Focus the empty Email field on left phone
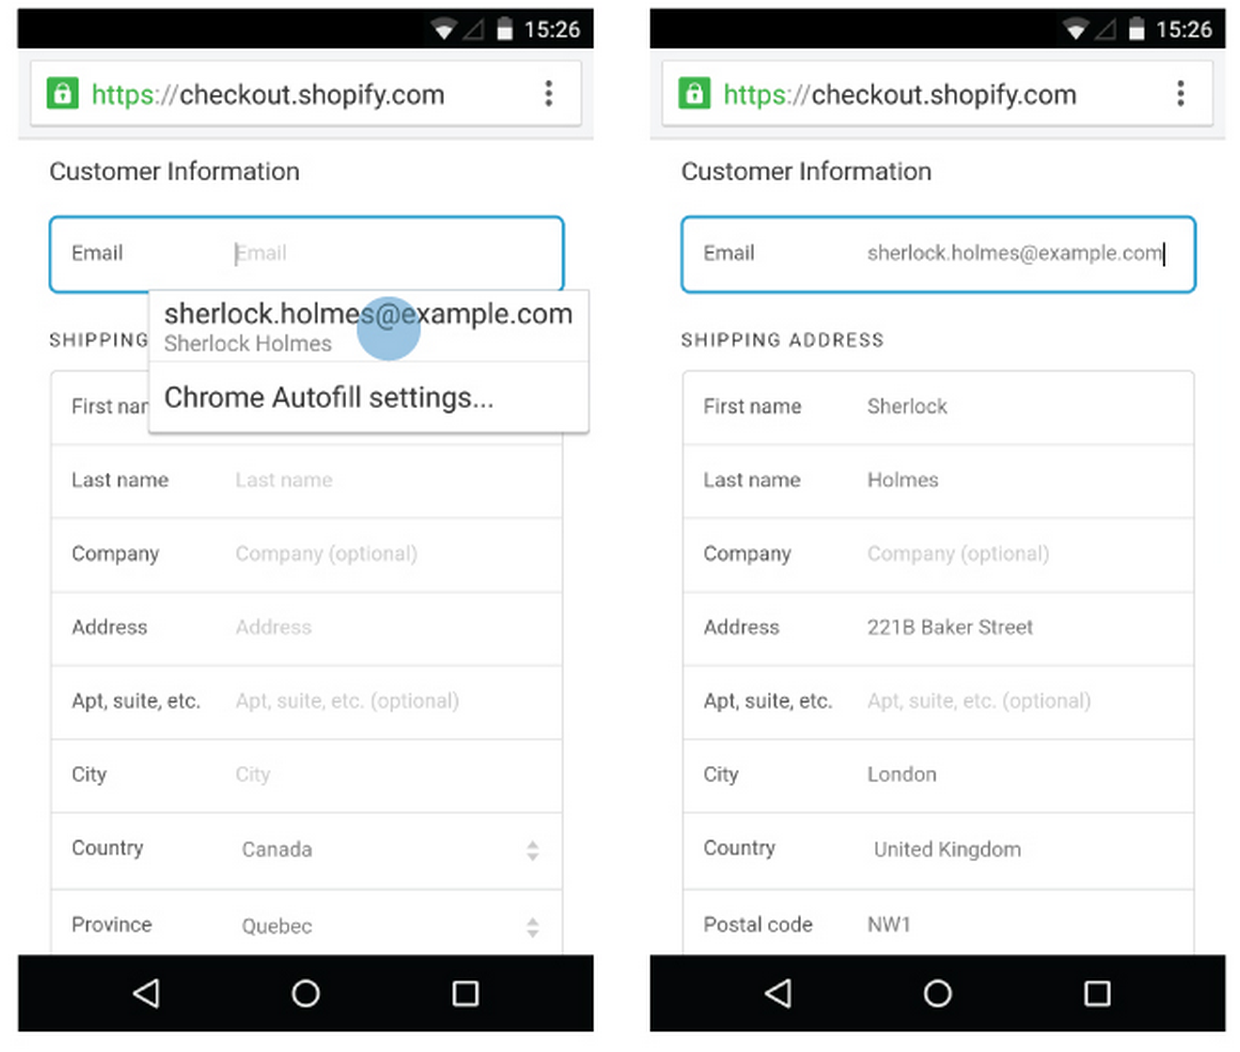This screenshot has width=1240, height=1052. coord(306,254)
